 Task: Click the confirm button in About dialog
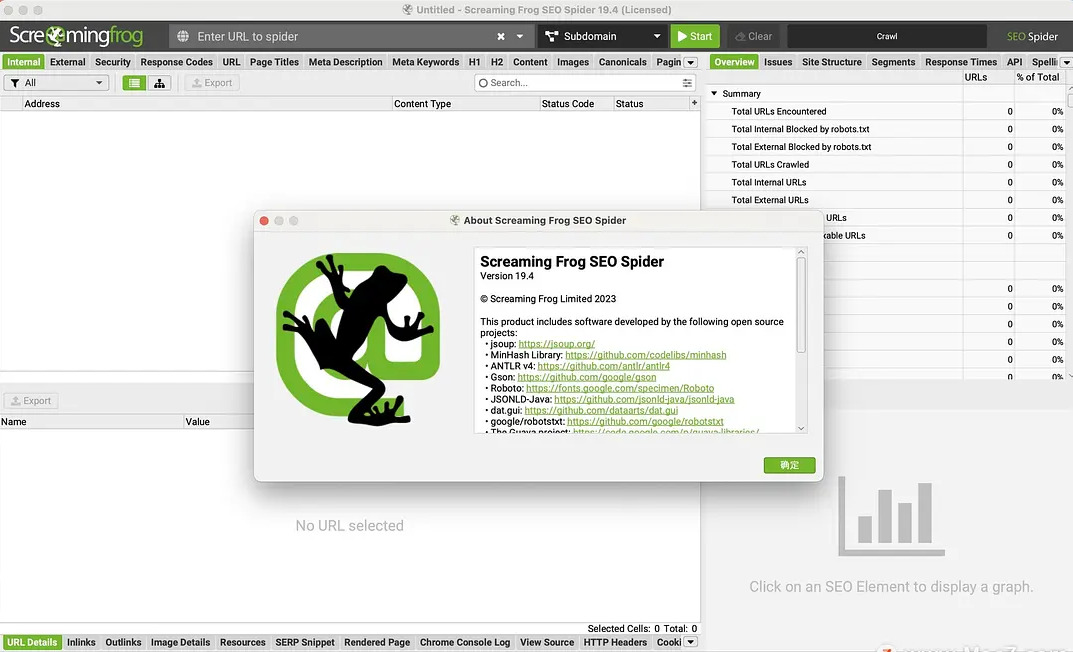(789, 465)
